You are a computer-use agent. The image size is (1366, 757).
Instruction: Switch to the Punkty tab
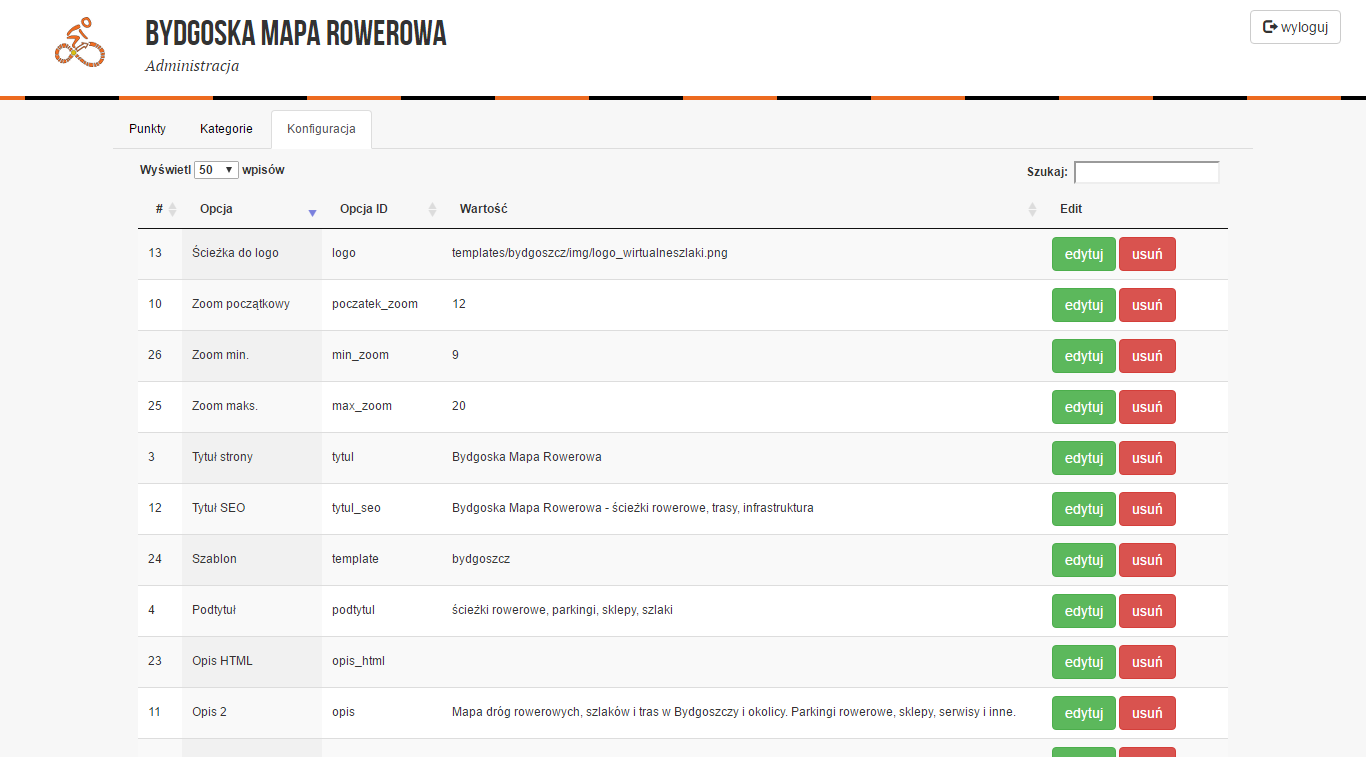pyautogui.click(x=147, y=129)
